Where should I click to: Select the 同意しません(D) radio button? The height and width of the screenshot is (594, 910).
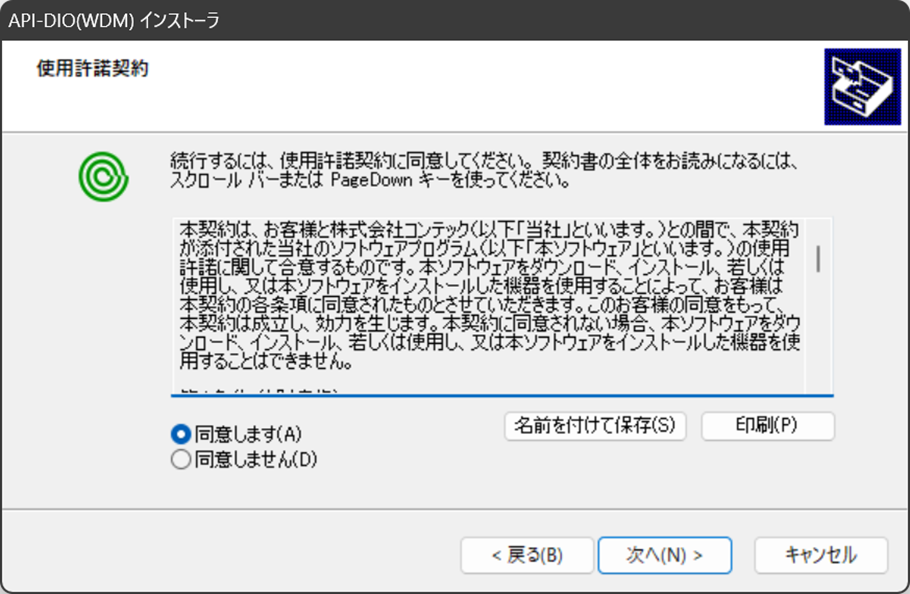pos(180,459)
